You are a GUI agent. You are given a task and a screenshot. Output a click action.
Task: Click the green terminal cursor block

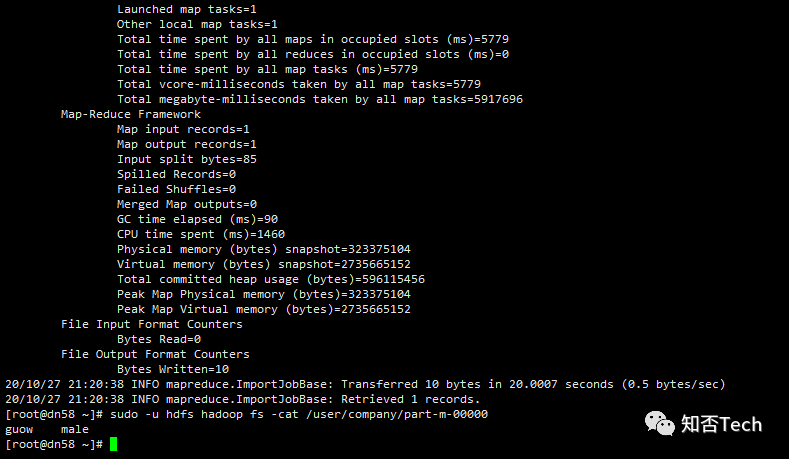click(x=113, y=444)
